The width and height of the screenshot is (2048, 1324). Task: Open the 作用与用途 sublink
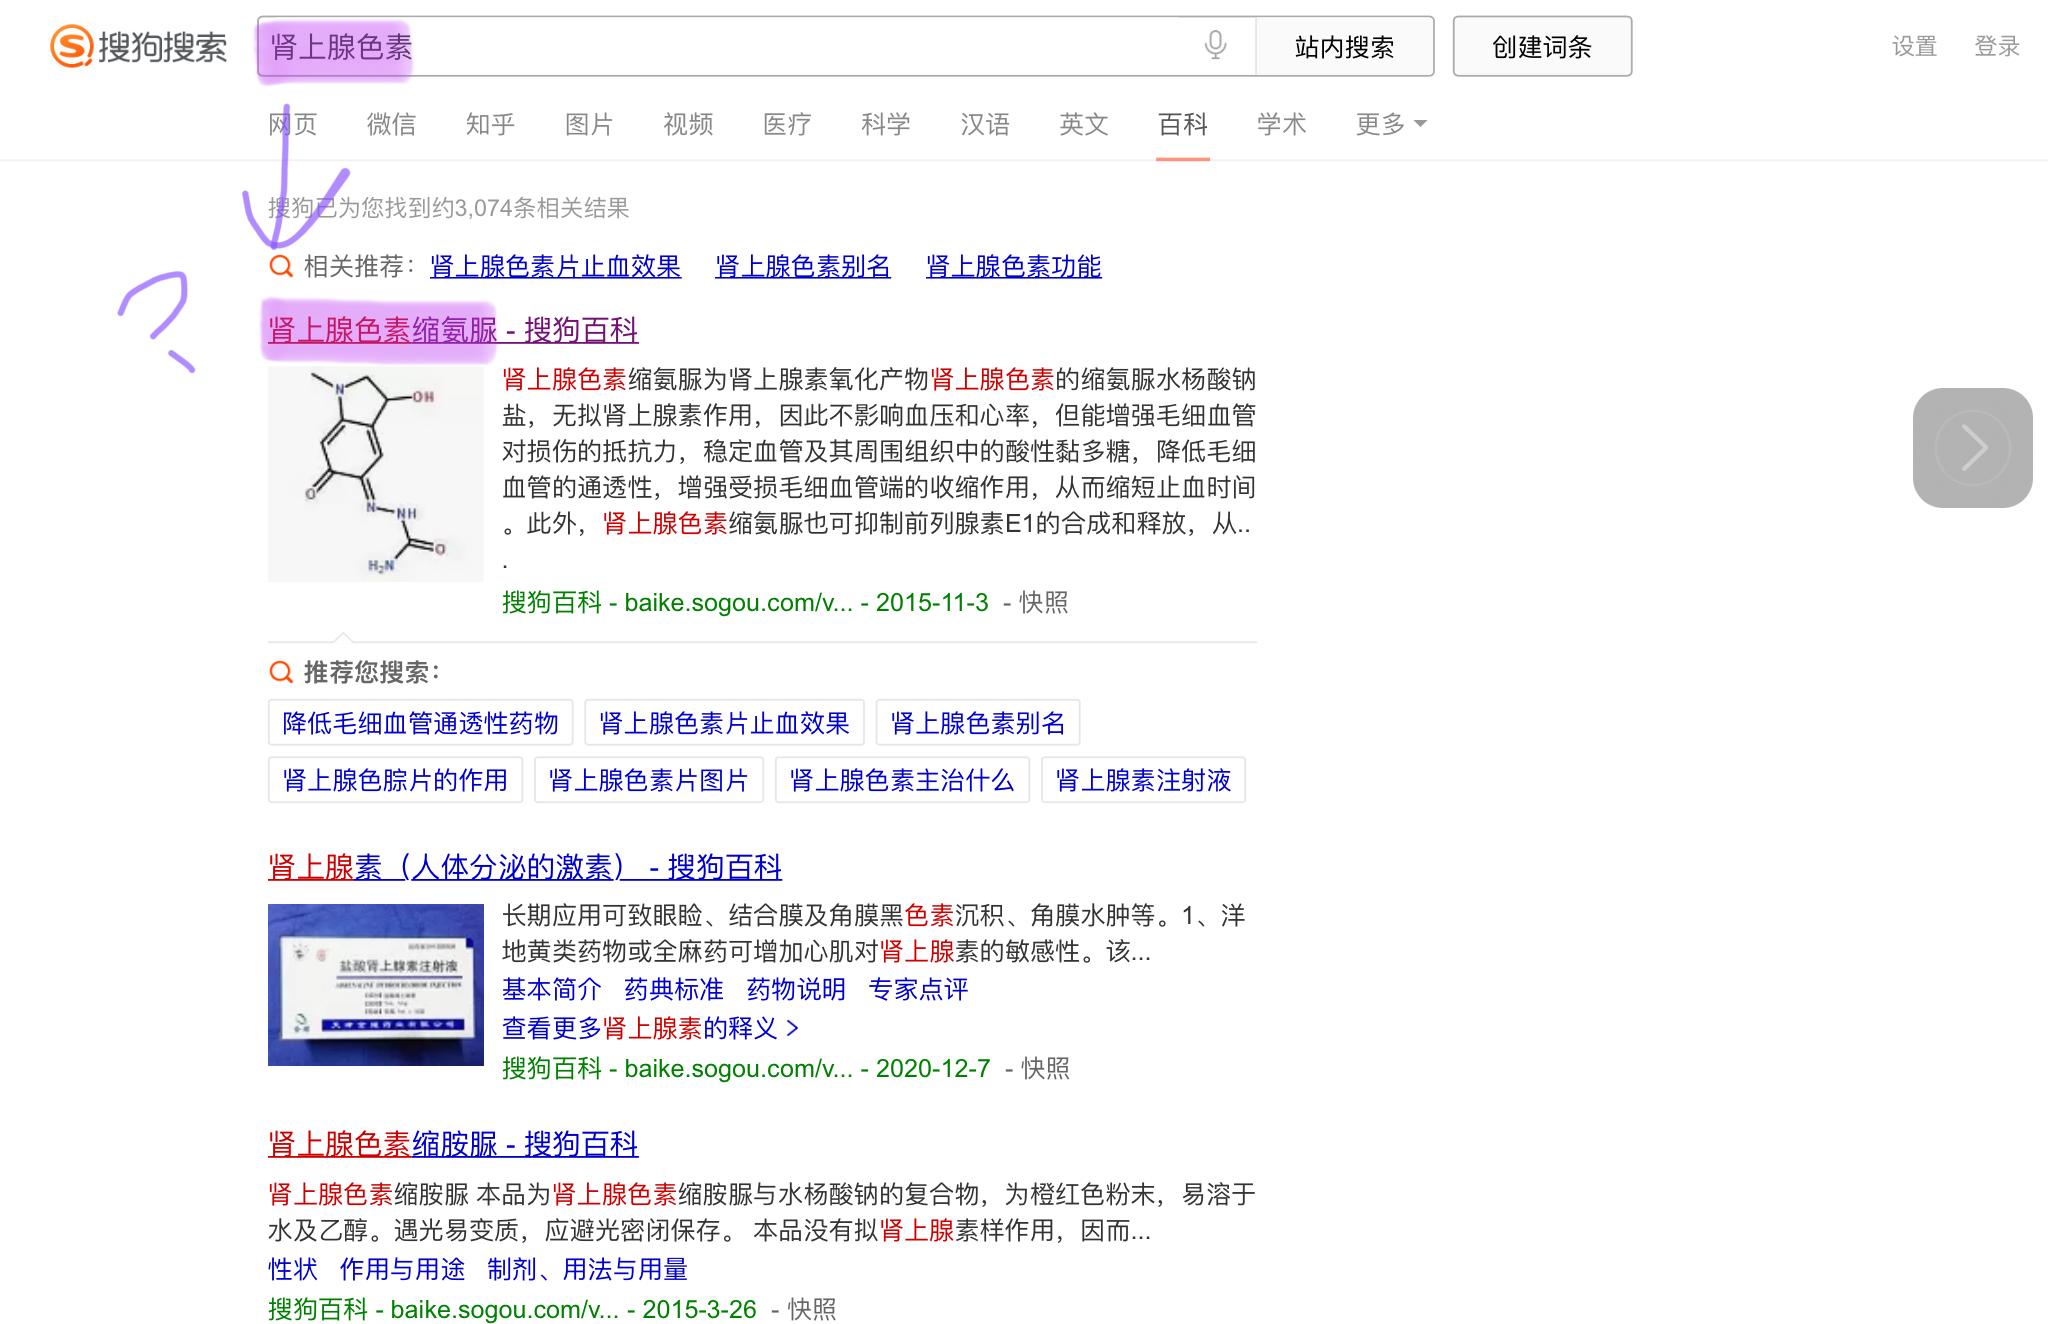[402, 1270]
